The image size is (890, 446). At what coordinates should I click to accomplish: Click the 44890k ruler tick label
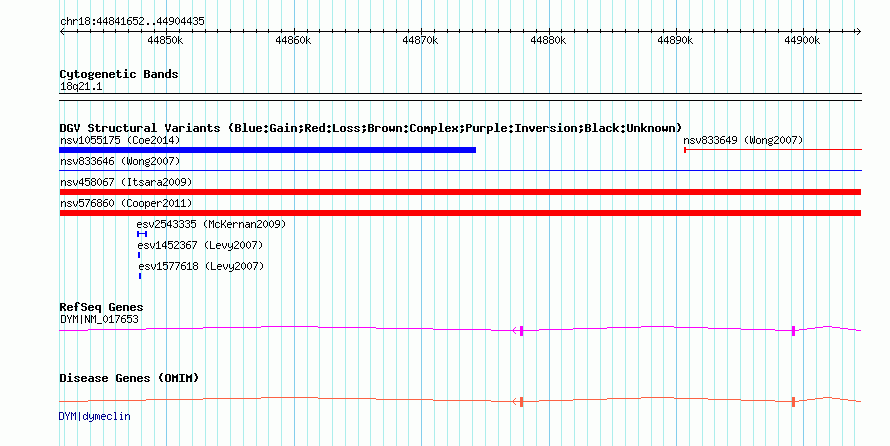[675, 40]
